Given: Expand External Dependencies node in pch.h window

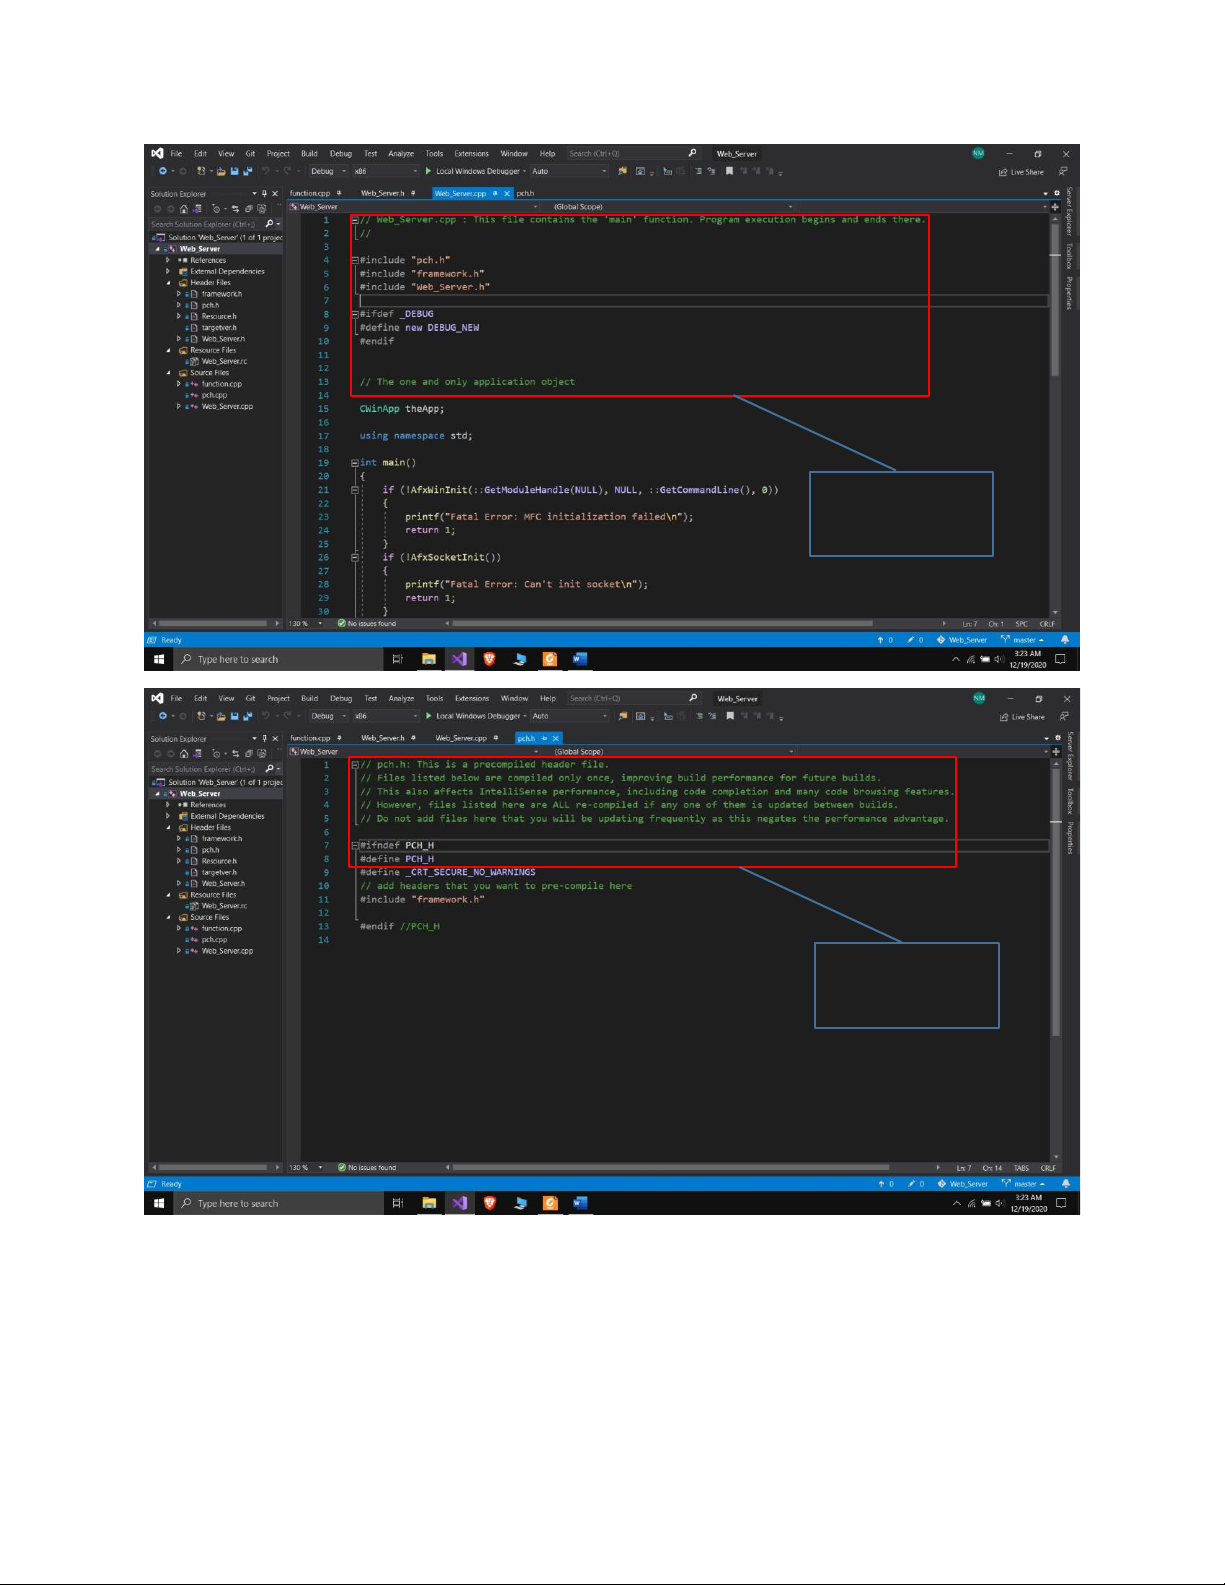Looking at the screenshot, I should point(168,816).
